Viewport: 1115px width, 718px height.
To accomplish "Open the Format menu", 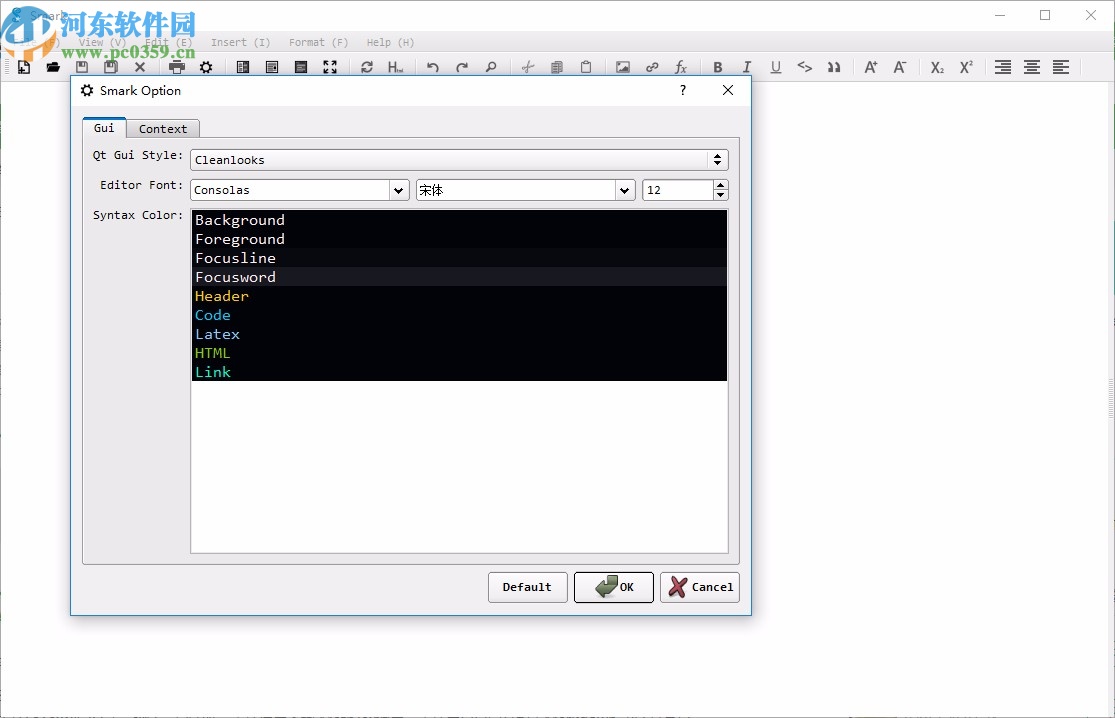I will (317, 42).
